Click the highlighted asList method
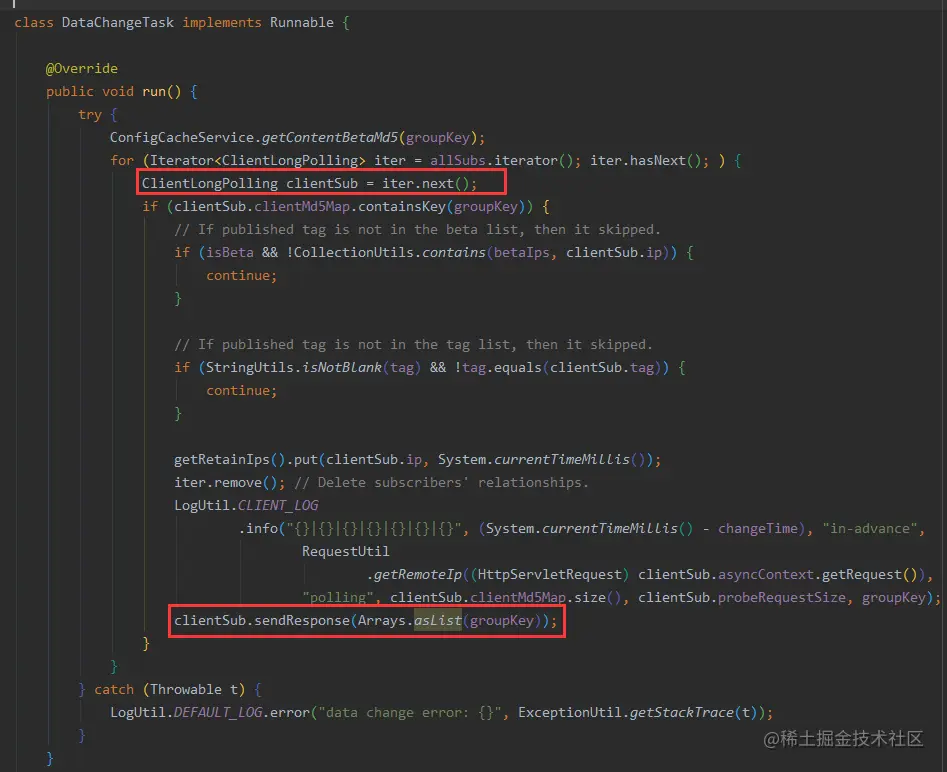This screenshot has width=947, height=772. click(438, 620)
